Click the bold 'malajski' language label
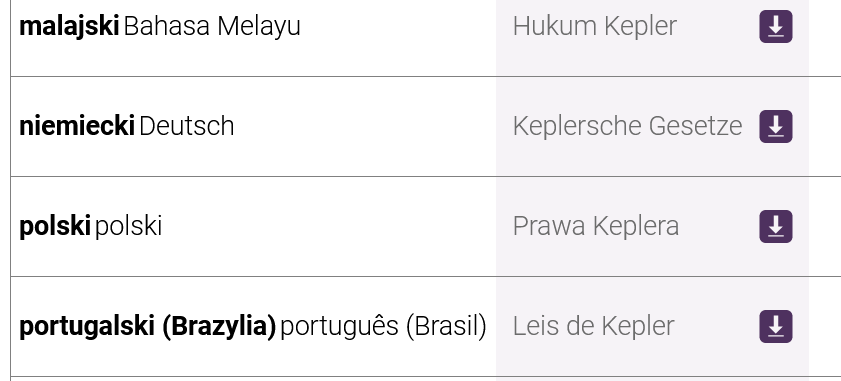841x381 pixels. [69, 26]
